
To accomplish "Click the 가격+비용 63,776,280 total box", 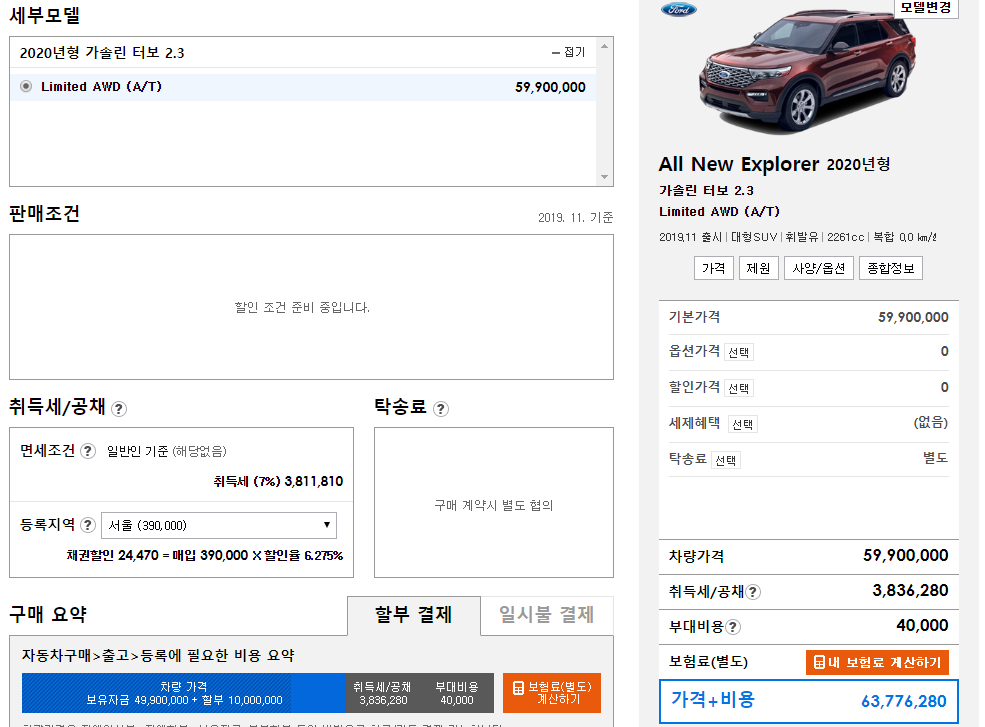I will click(x=809, y=701).
